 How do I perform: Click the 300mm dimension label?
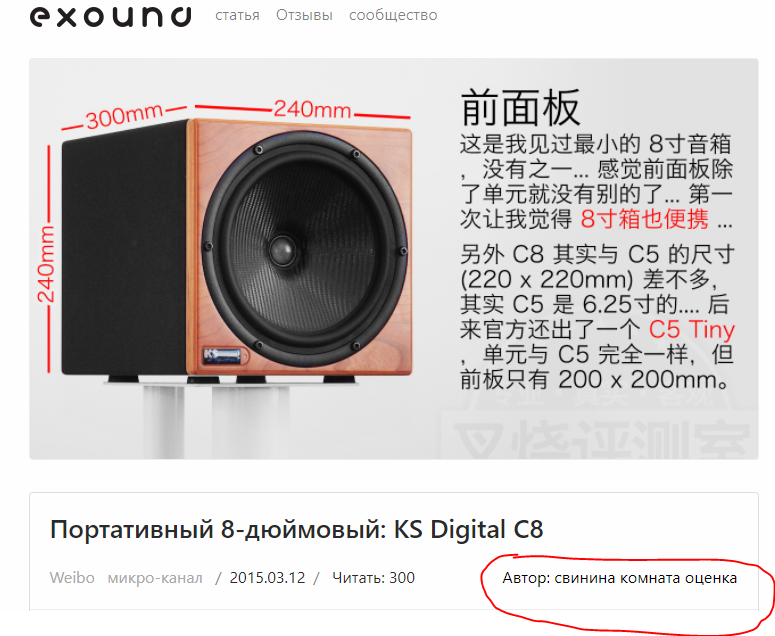click(x=124, y=115)
